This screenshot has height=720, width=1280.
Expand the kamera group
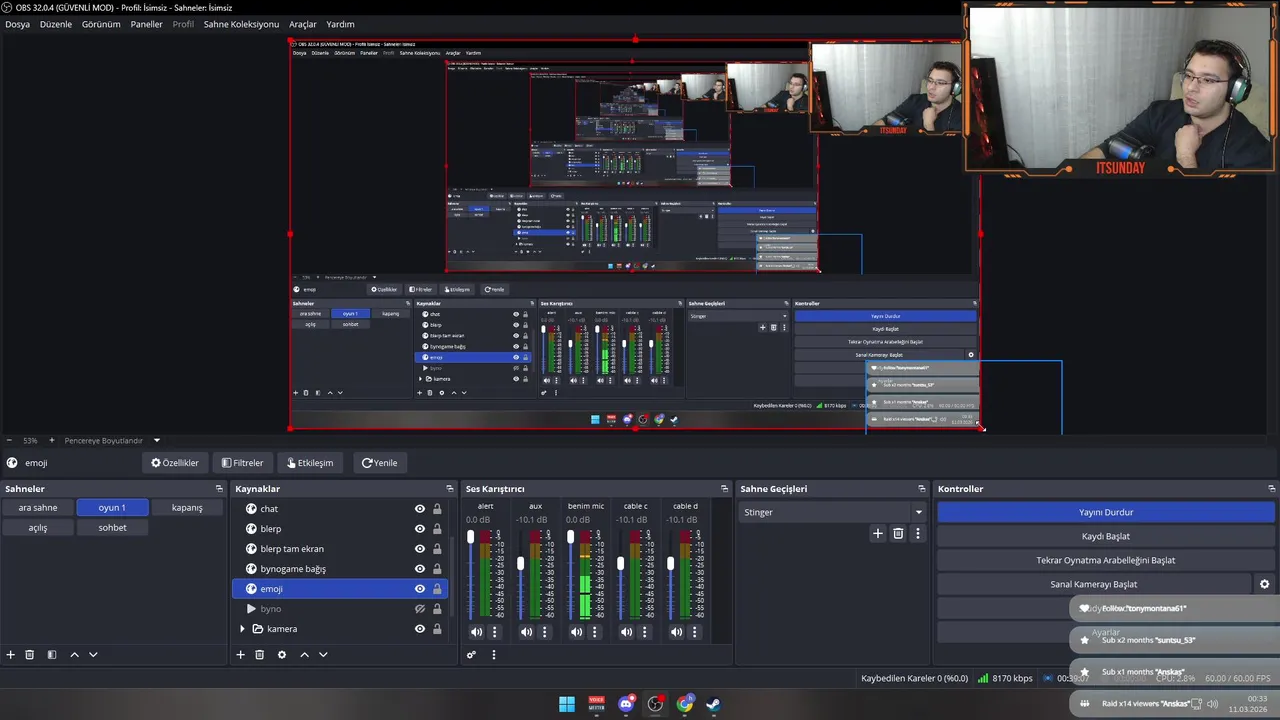[x=242, y=629]
